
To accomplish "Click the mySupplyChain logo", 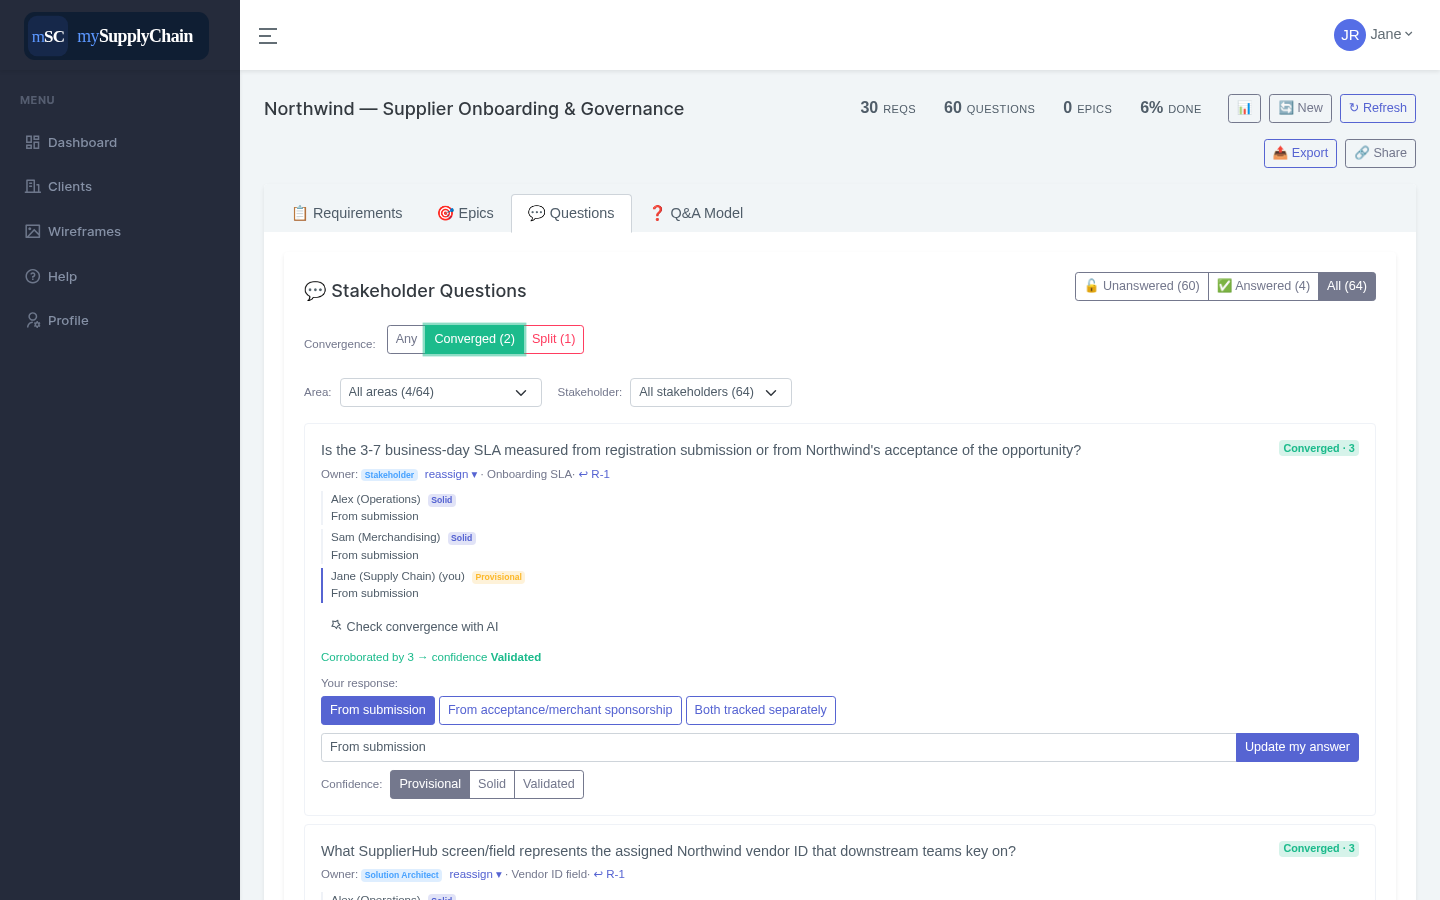I will pyautogui.click(x=116, y=36).
